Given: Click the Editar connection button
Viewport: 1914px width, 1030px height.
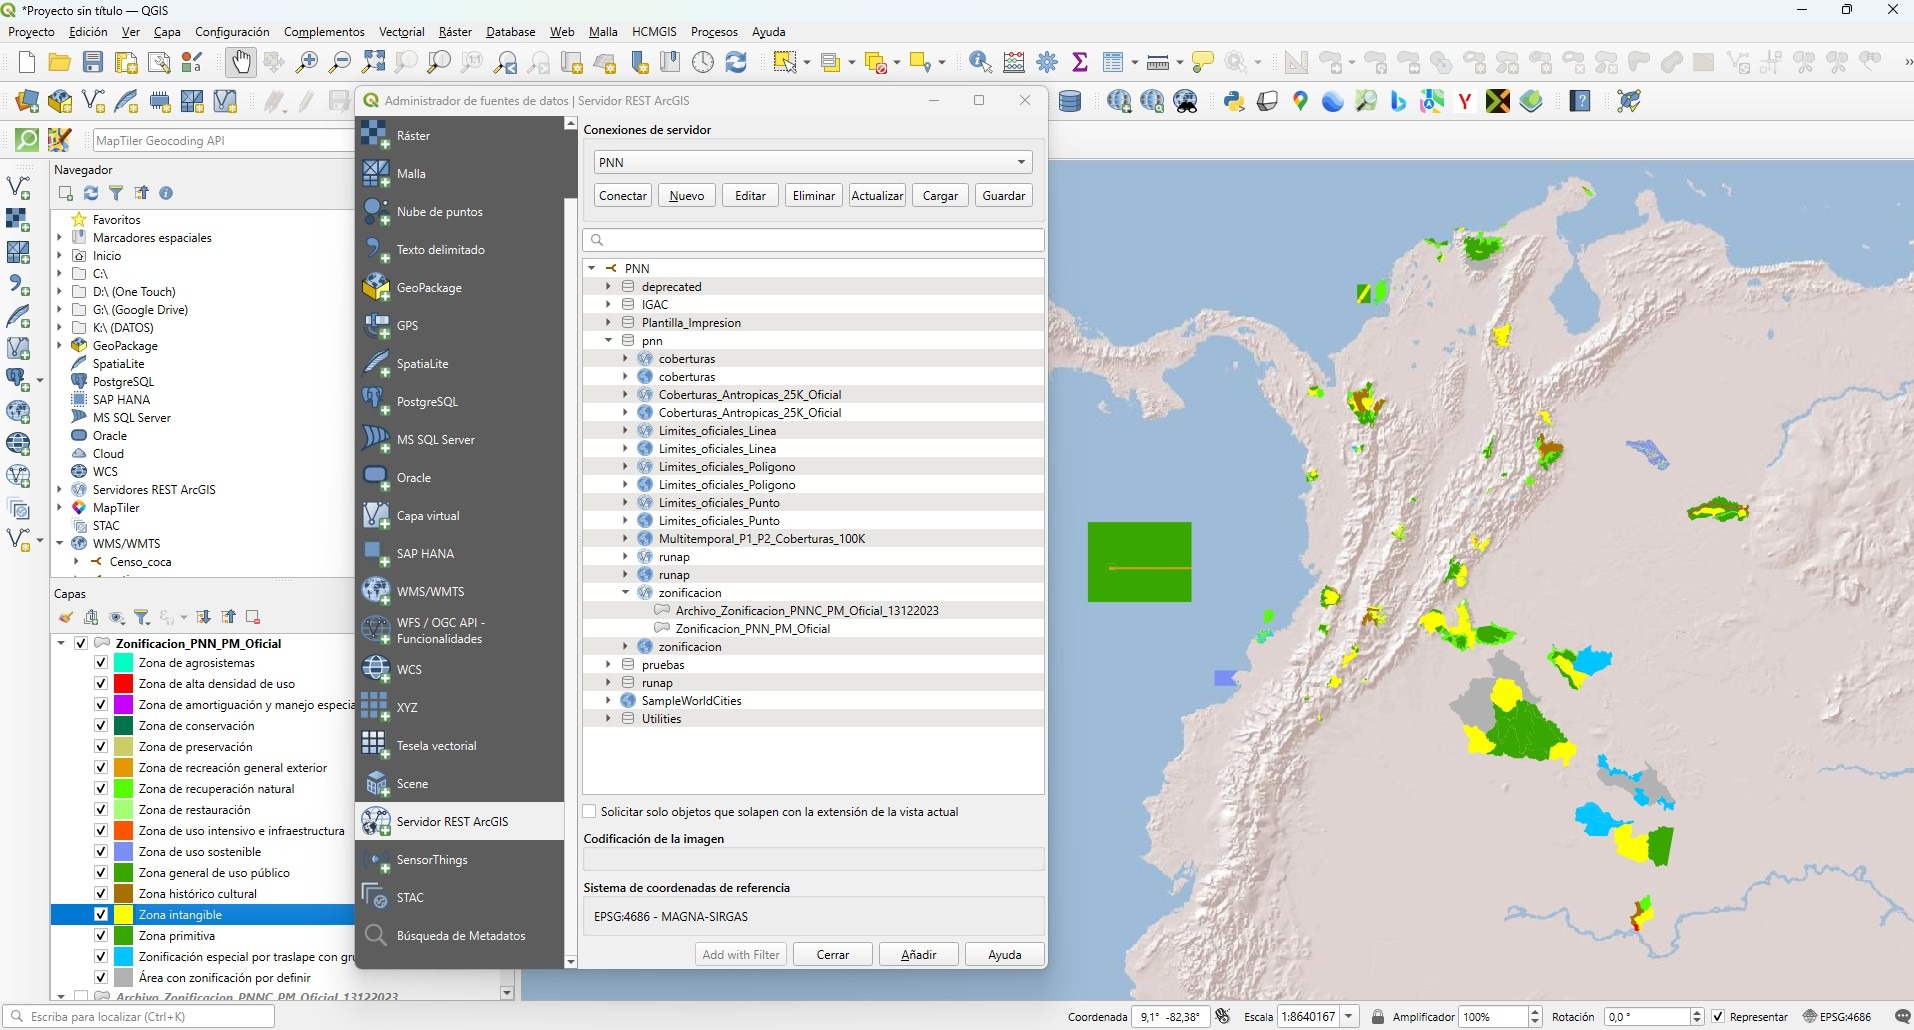Looking at the screenshot, I should (x=750, y=195).
